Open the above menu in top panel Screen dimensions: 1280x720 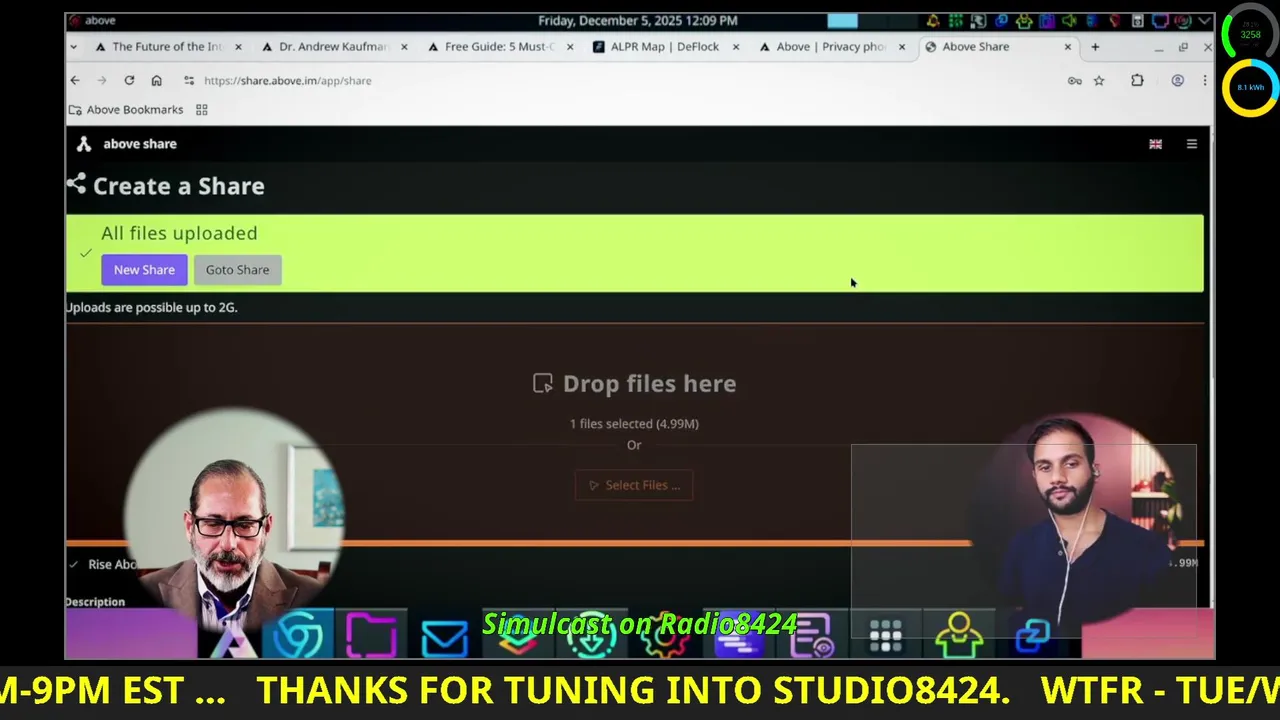click(92, 21)
